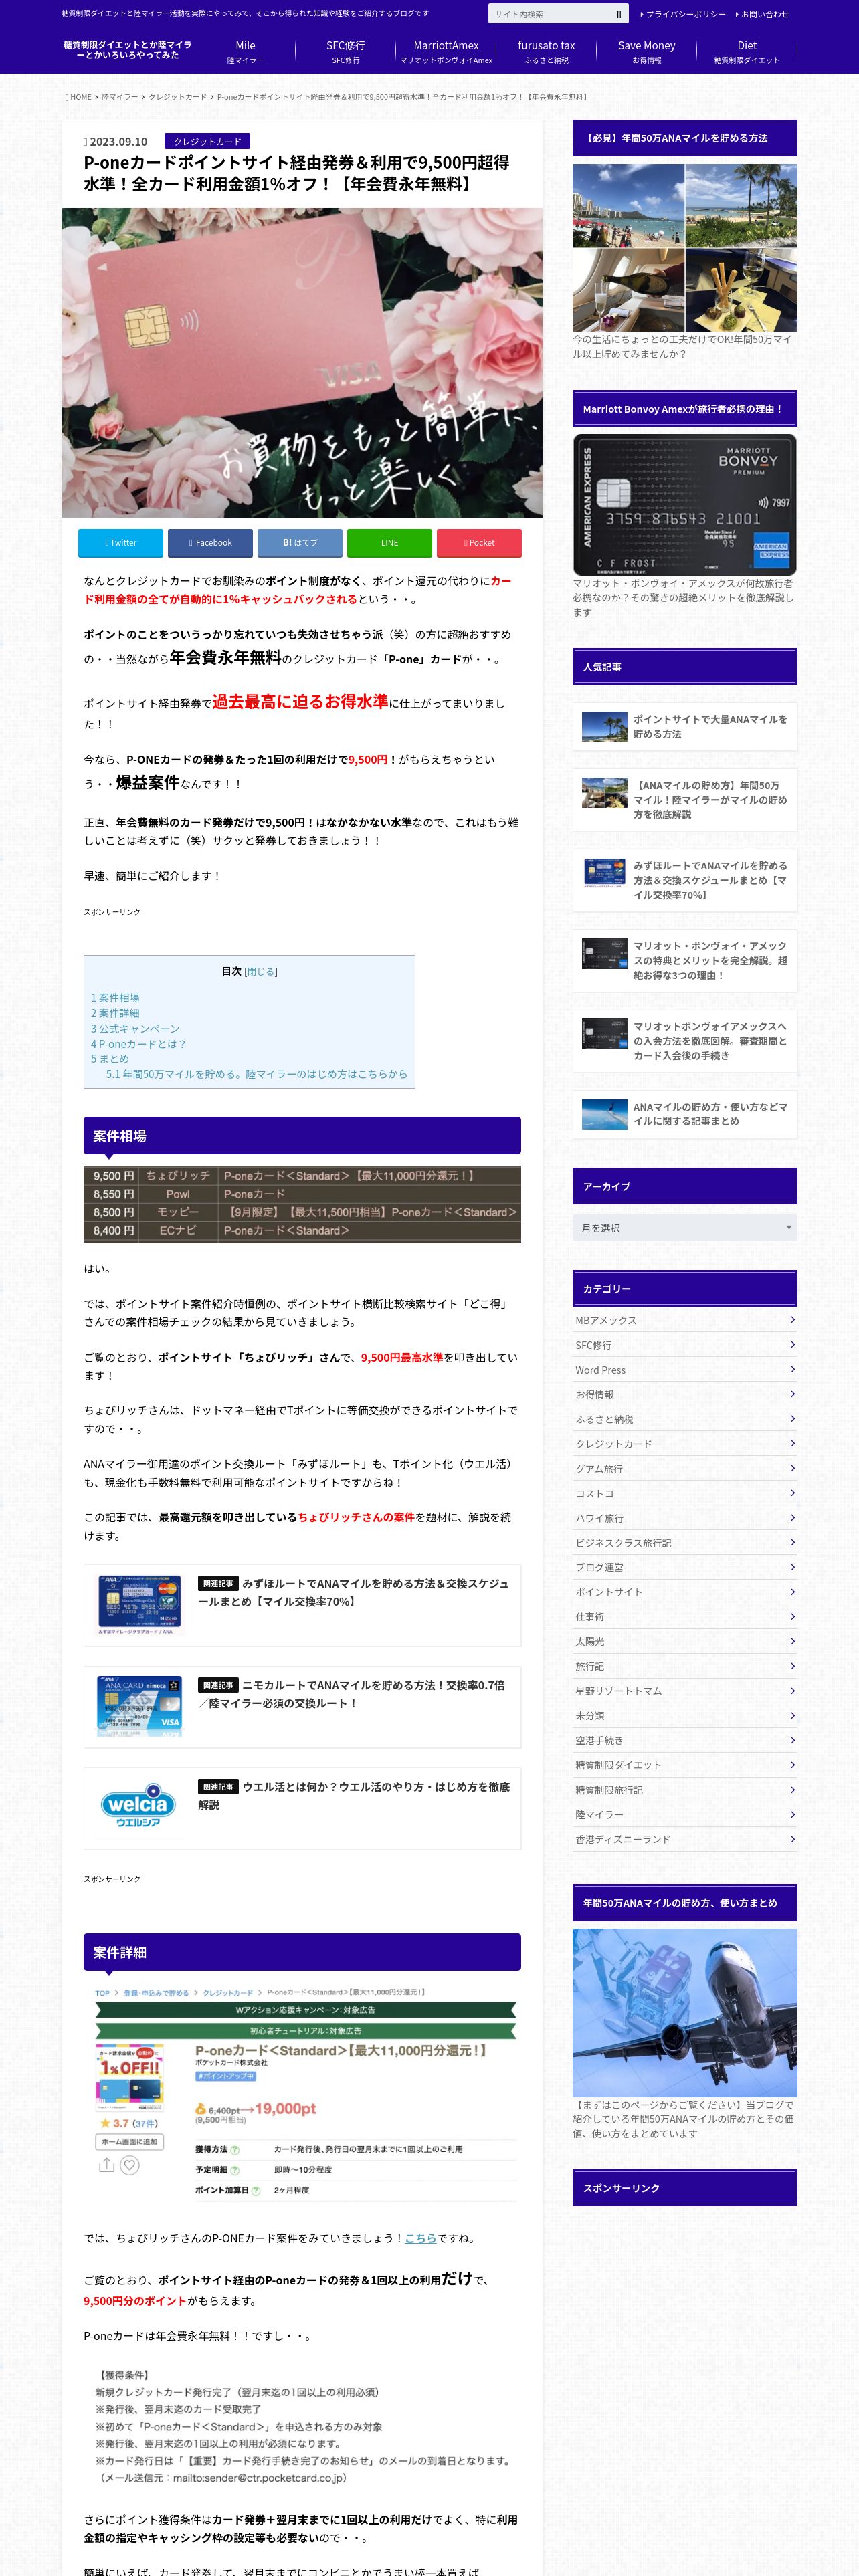Open the 星野リゾートトマム category

685,1691
